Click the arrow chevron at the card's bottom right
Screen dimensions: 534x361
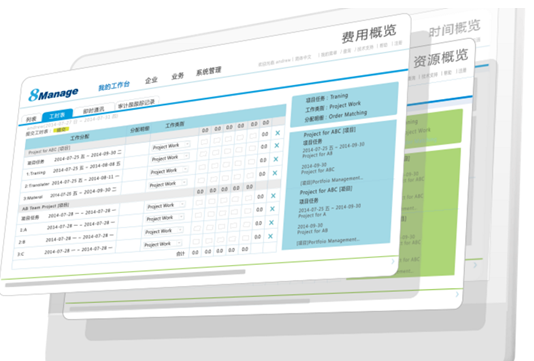393,261
